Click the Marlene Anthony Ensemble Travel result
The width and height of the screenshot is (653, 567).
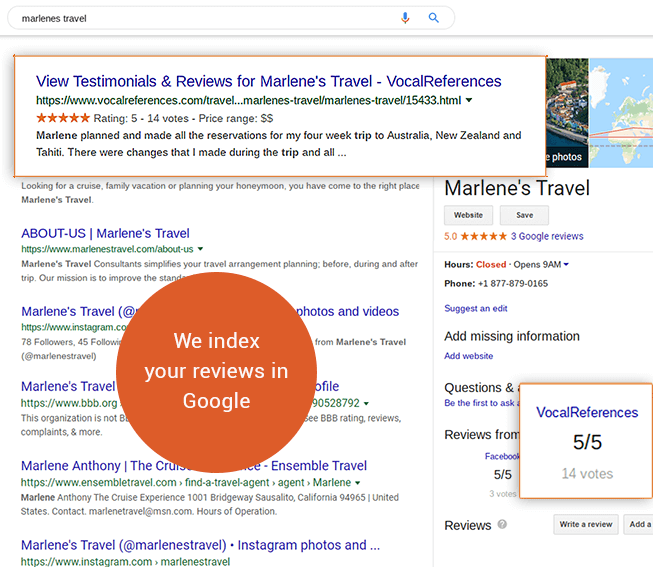tap(194, 466)
